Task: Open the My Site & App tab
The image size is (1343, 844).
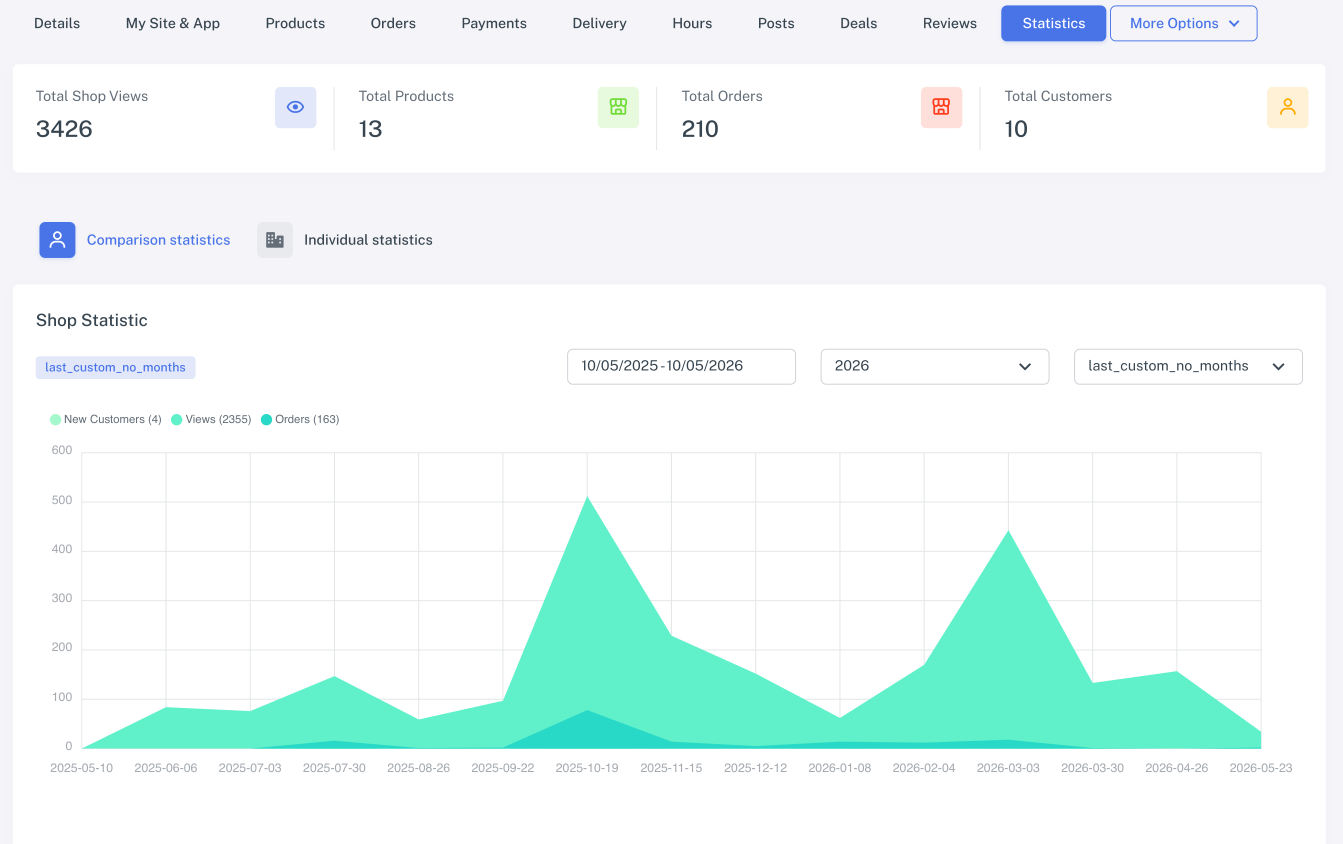Action: click(x=173, y=23)
